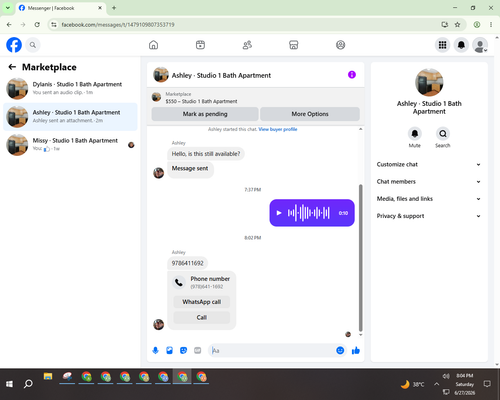The width and height of the screenshot is (500, 400).
Task: Go back in browser history
Action: (x=9, y=25)
